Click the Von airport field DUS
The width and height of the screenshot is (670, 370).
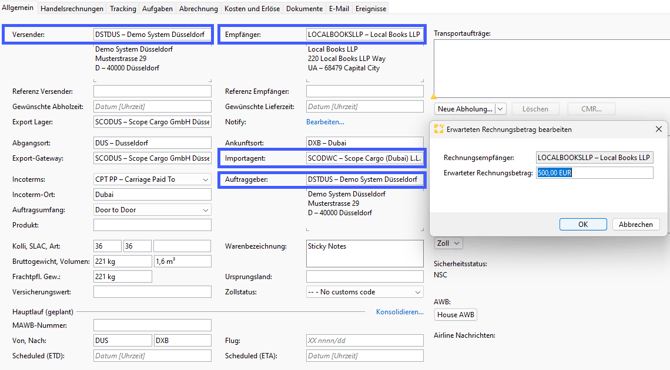point(123,341)
